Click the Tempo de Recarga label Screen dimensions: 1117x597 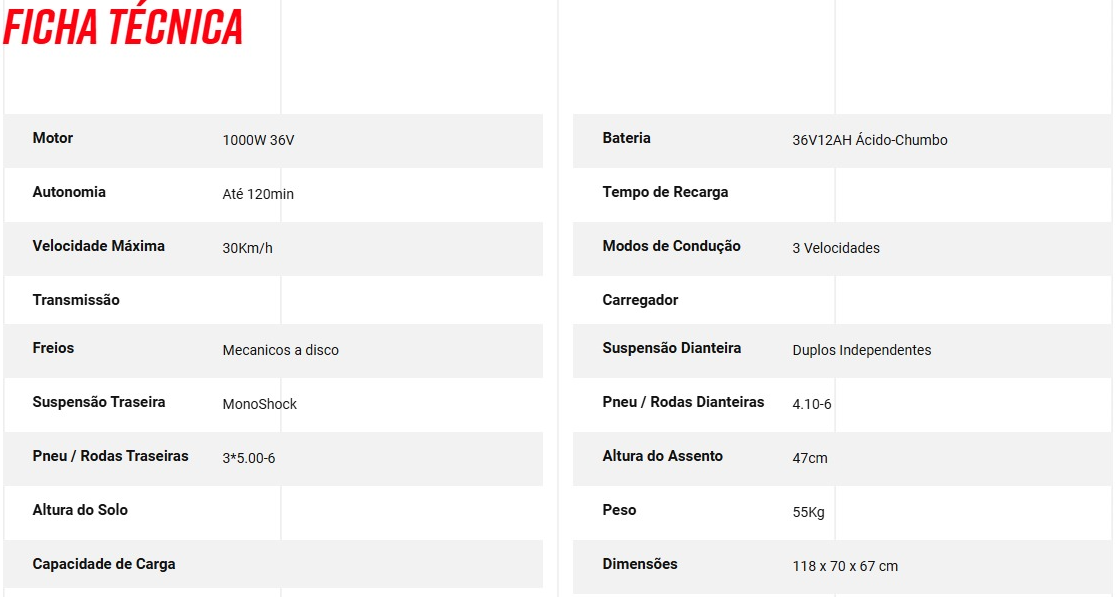pos(665,192)
